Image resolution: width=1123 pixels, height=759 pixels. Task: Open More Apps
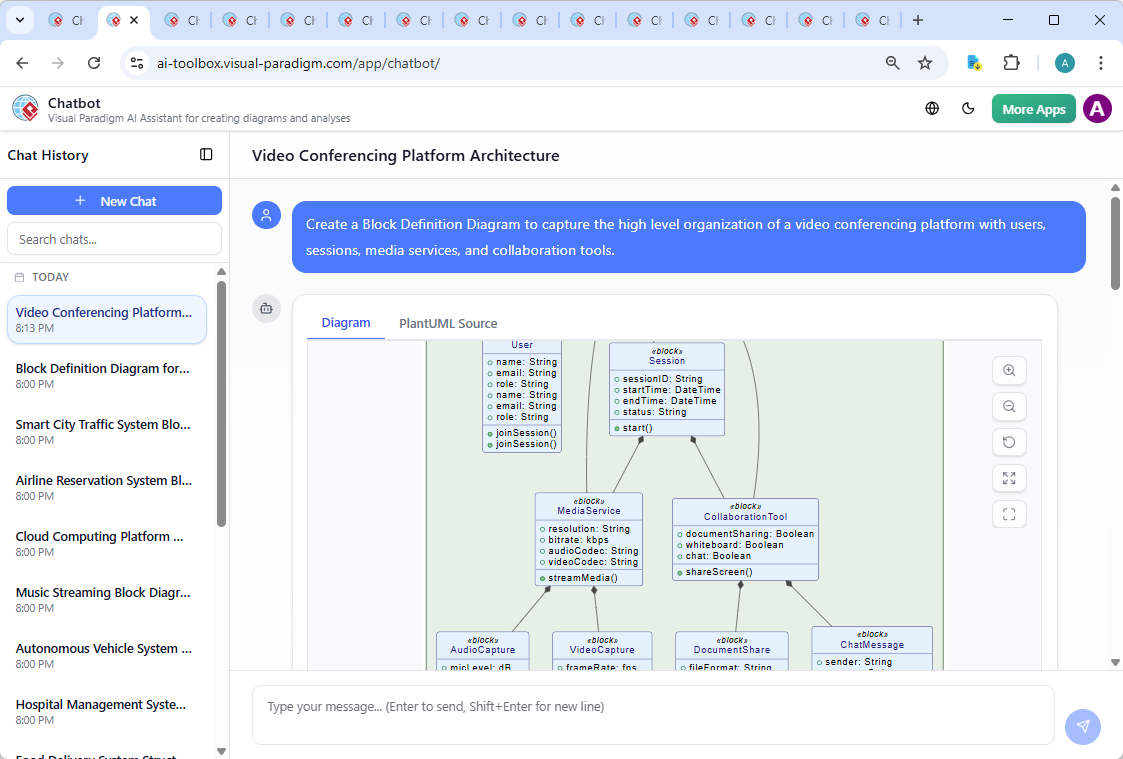coord(1033,108)
